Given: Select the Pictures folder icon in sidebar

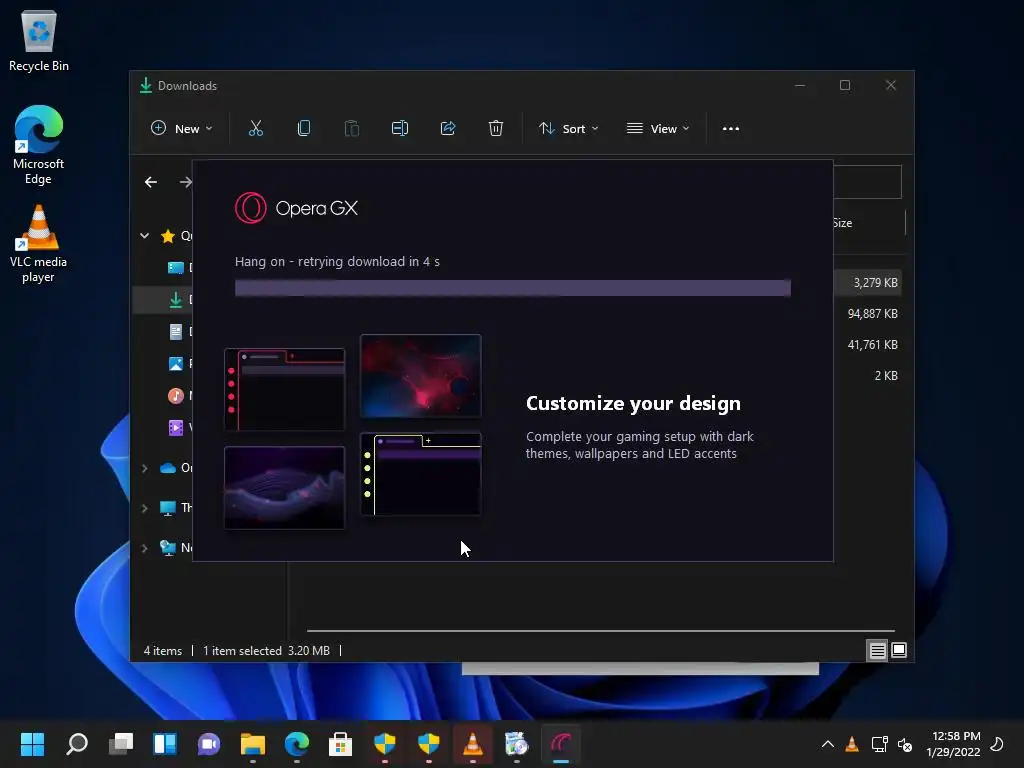Looking at the screenshot, I should [x=176, y=364].
